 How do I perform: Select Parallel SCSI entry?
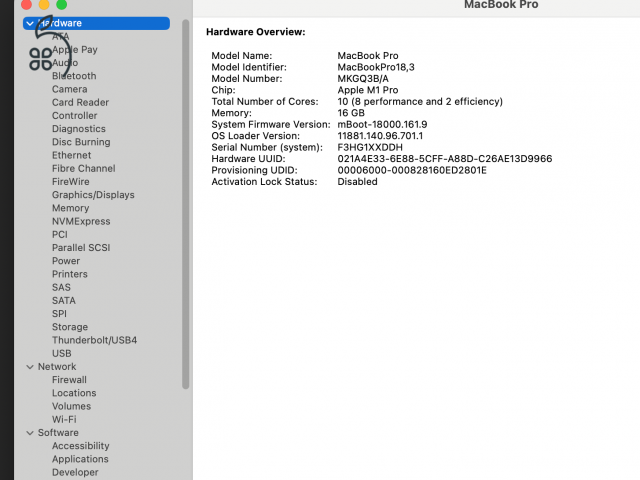[81, 248]
